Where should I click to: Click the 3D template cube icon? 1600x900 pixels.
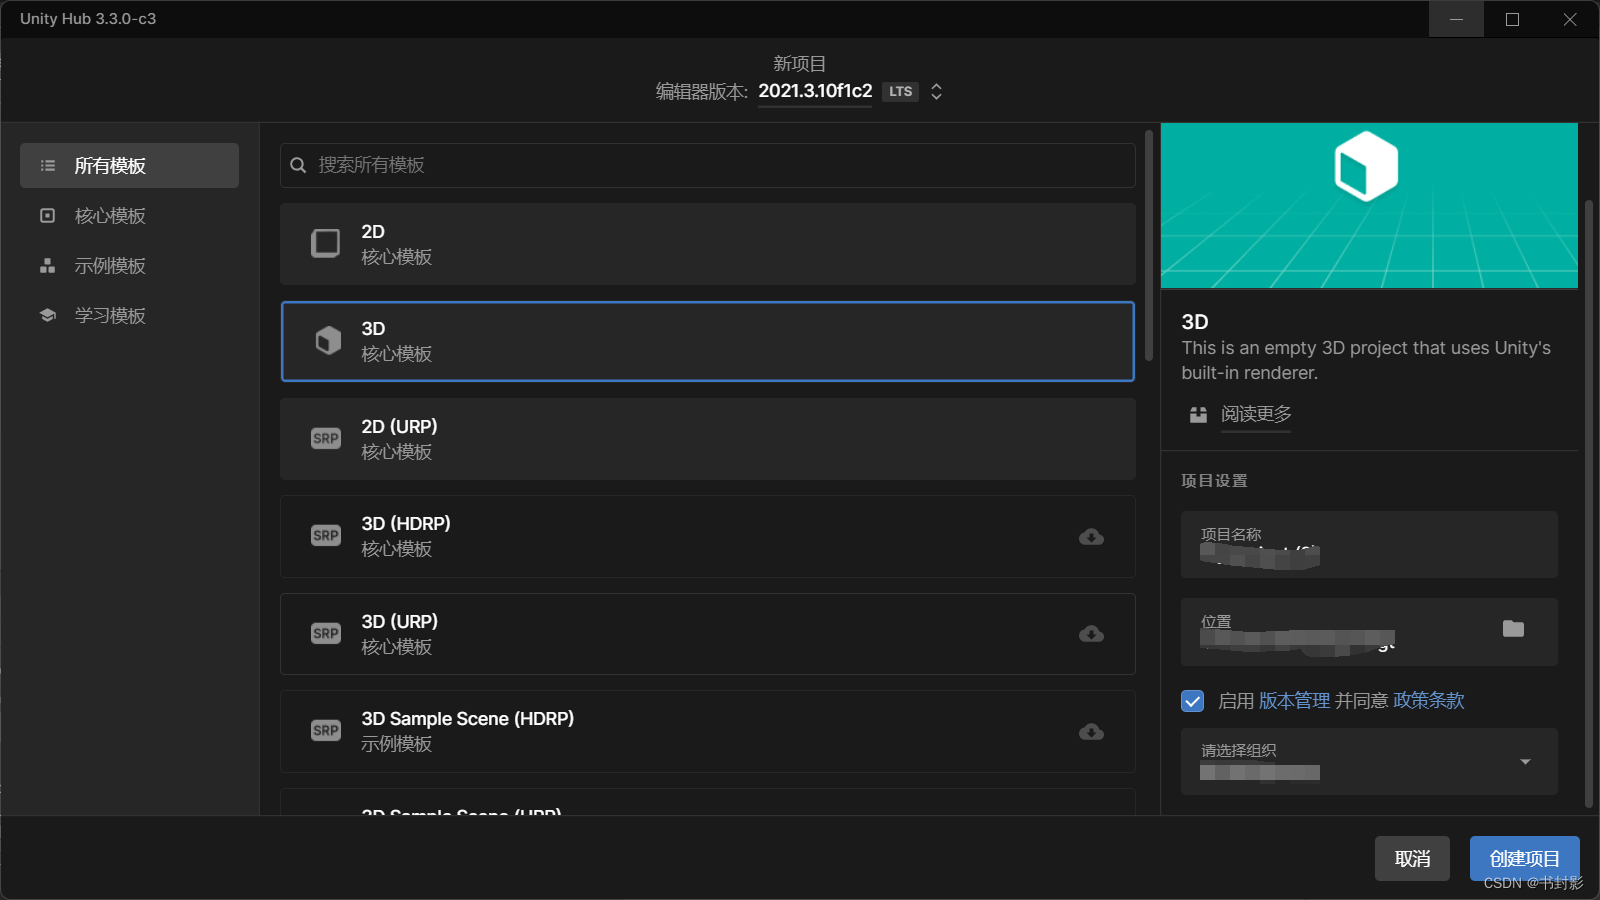click(328, 341)
